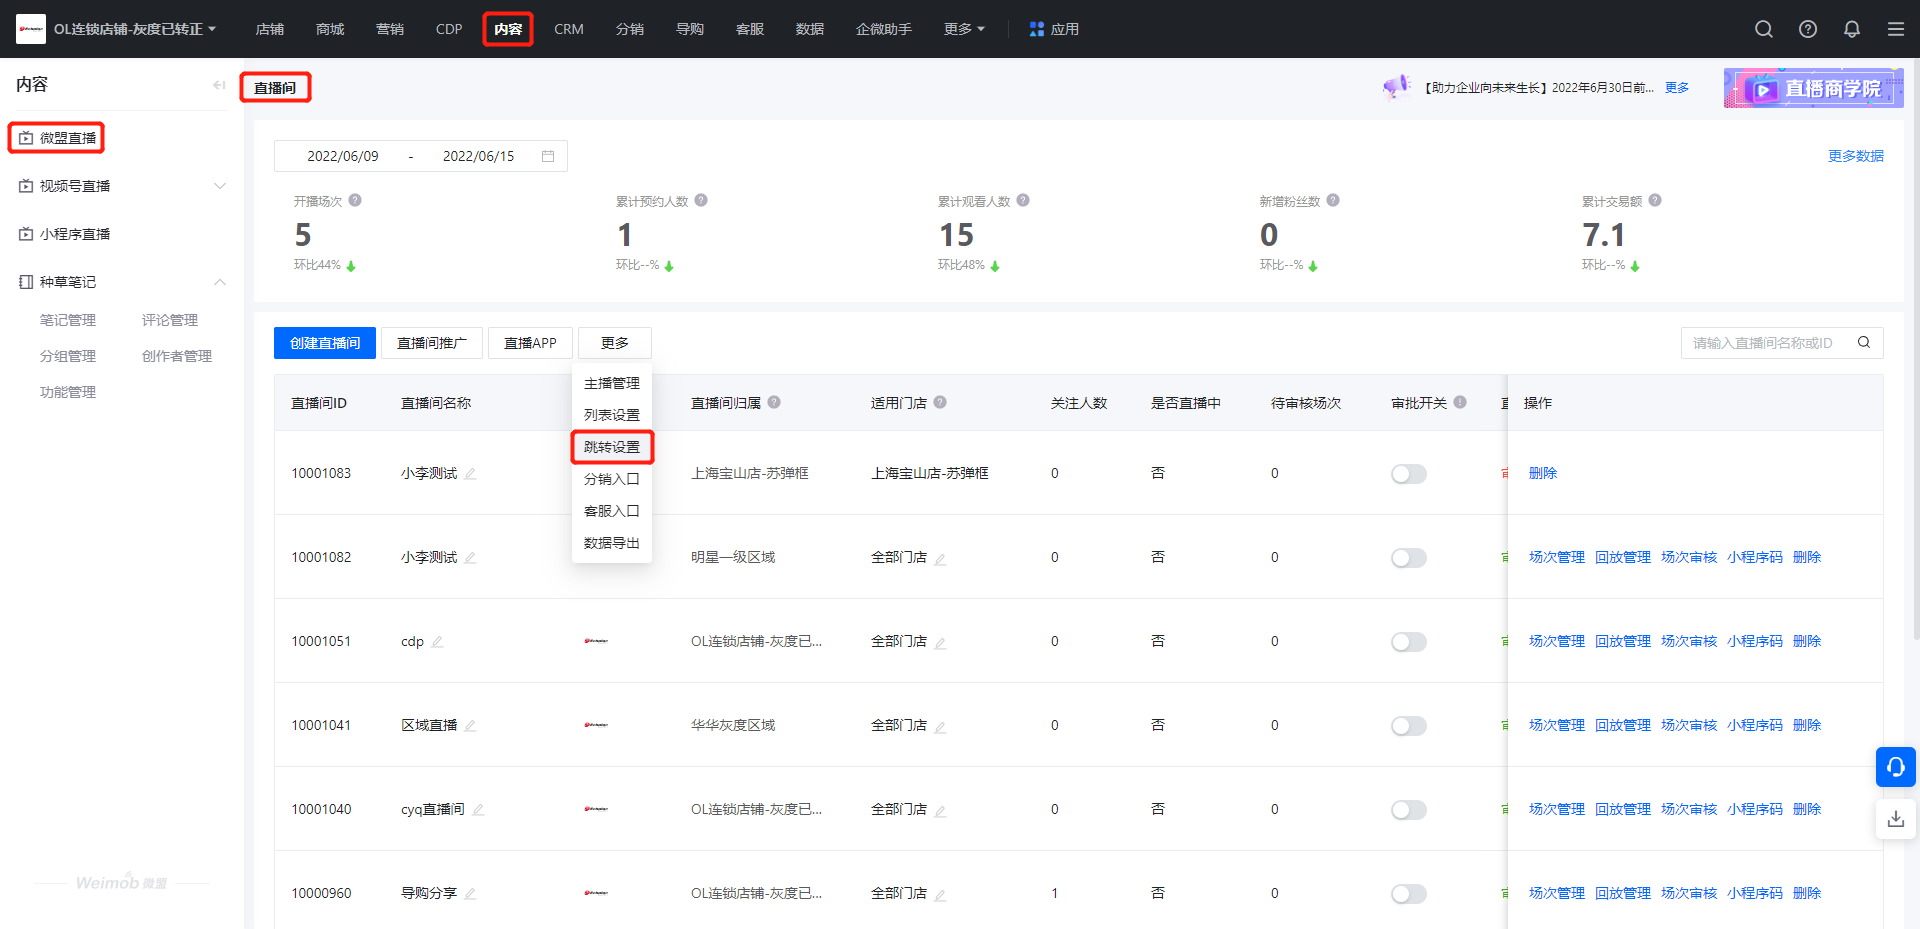Edit store pencil icon in 10001082 row
The height and width of the screenshot is (929, 1920).
point(940,558)
